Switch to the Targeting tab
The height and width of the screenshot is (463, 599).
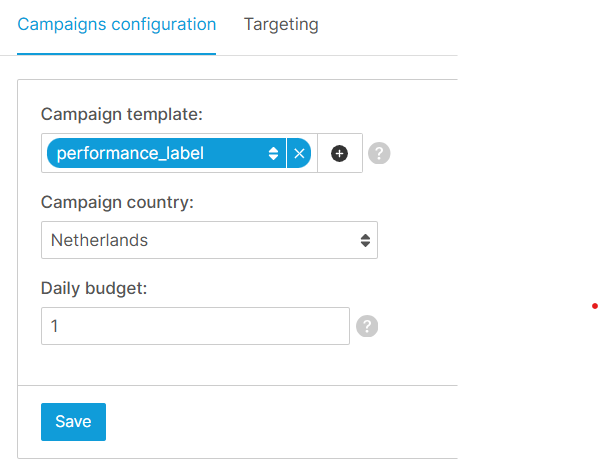281,24
